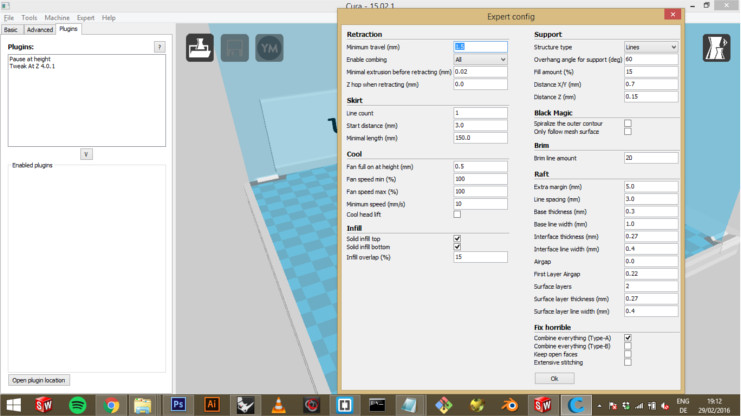Click the Z hop when retracting field
741x416 pixels.
(480, 84)
